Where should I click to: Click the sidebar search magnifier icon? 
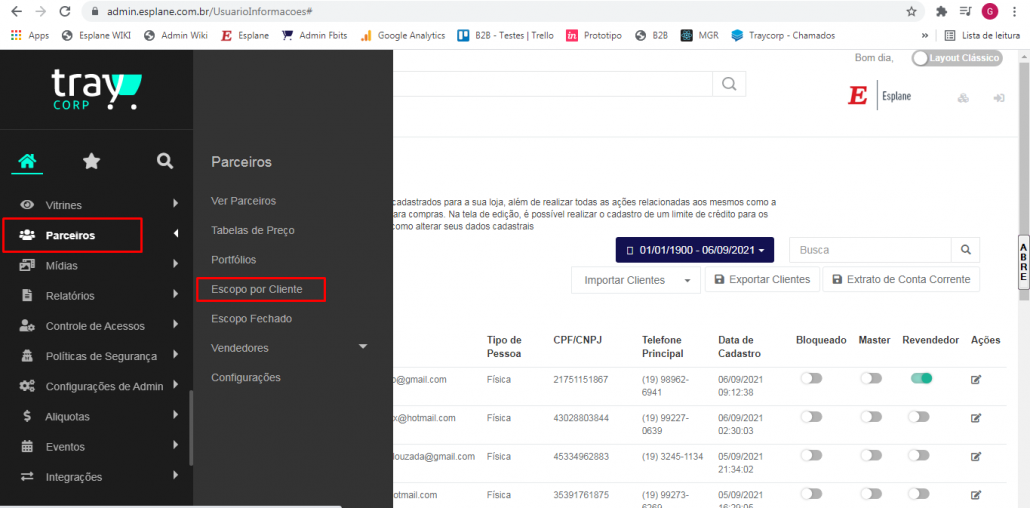click(165, 161)
